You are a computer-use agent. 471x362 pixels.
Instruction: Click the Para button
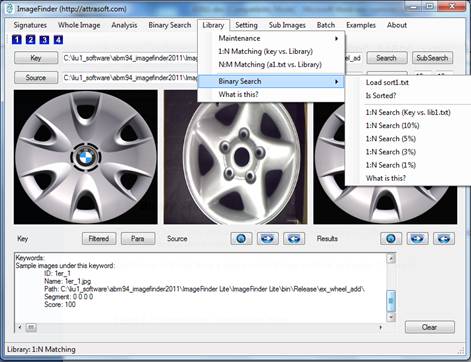point(138,239)
